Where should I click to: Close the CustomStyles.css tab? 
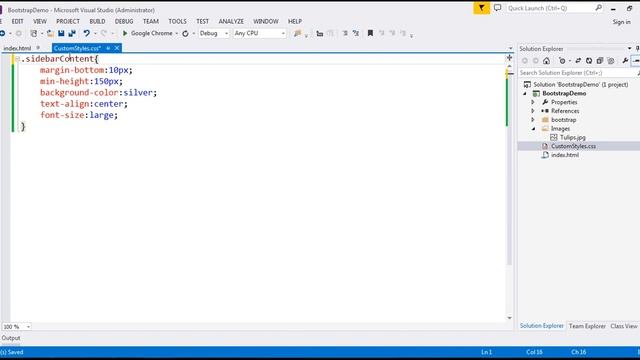coord(117,48)
